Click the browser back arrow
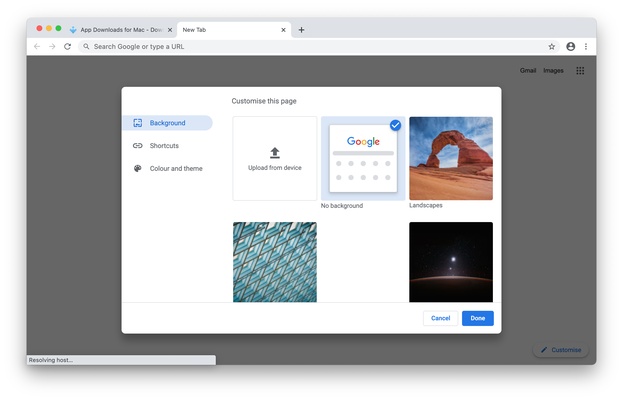This screenshot has width=623, height=400. pyautogui.click(x=37, y=46)
